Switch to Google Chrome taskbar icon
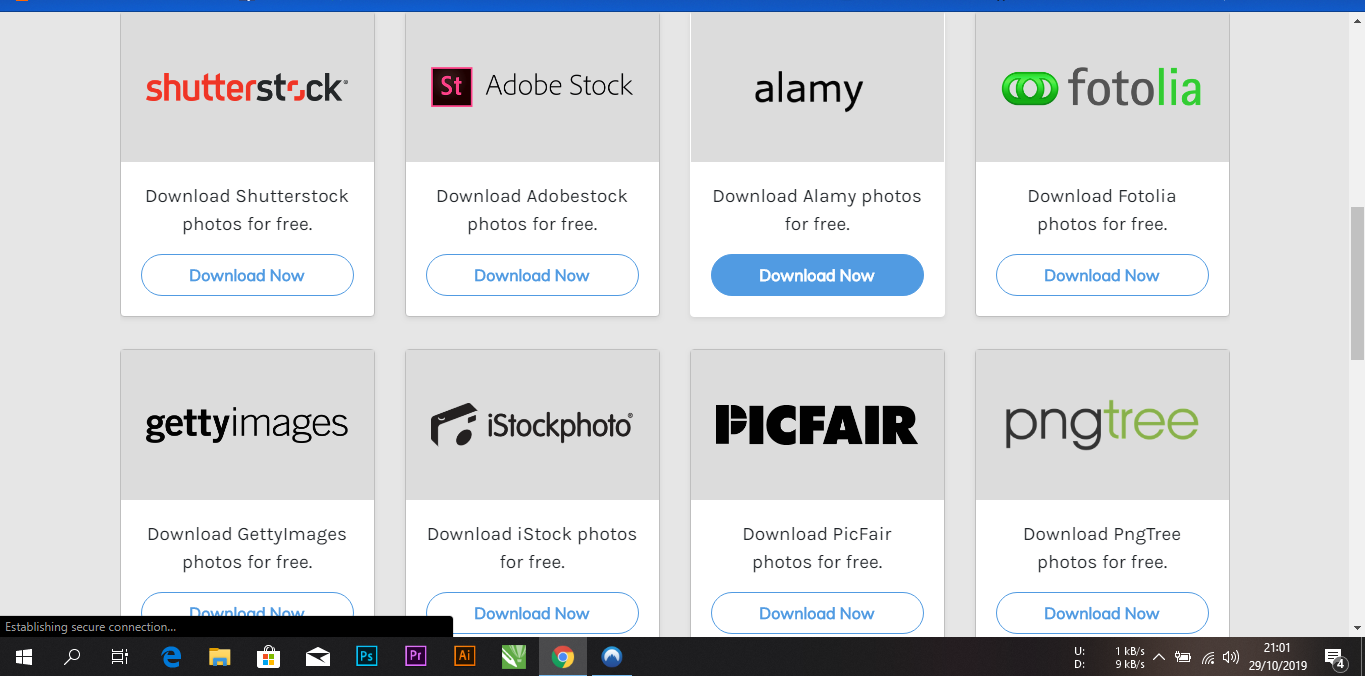This screenshot has height=676, width=1365. [x=562, y=657]
